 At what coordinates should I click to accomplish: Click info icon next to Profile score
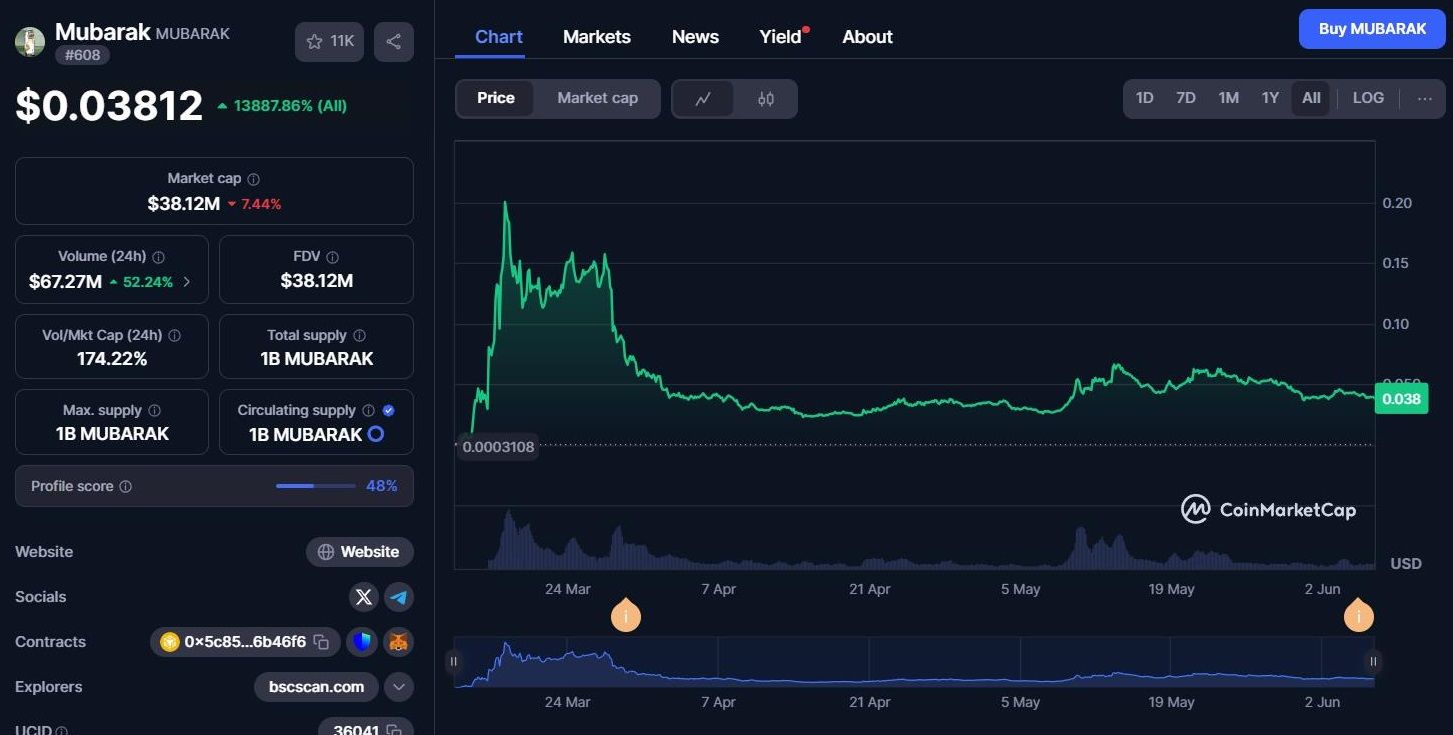click(x=126, y=487)
